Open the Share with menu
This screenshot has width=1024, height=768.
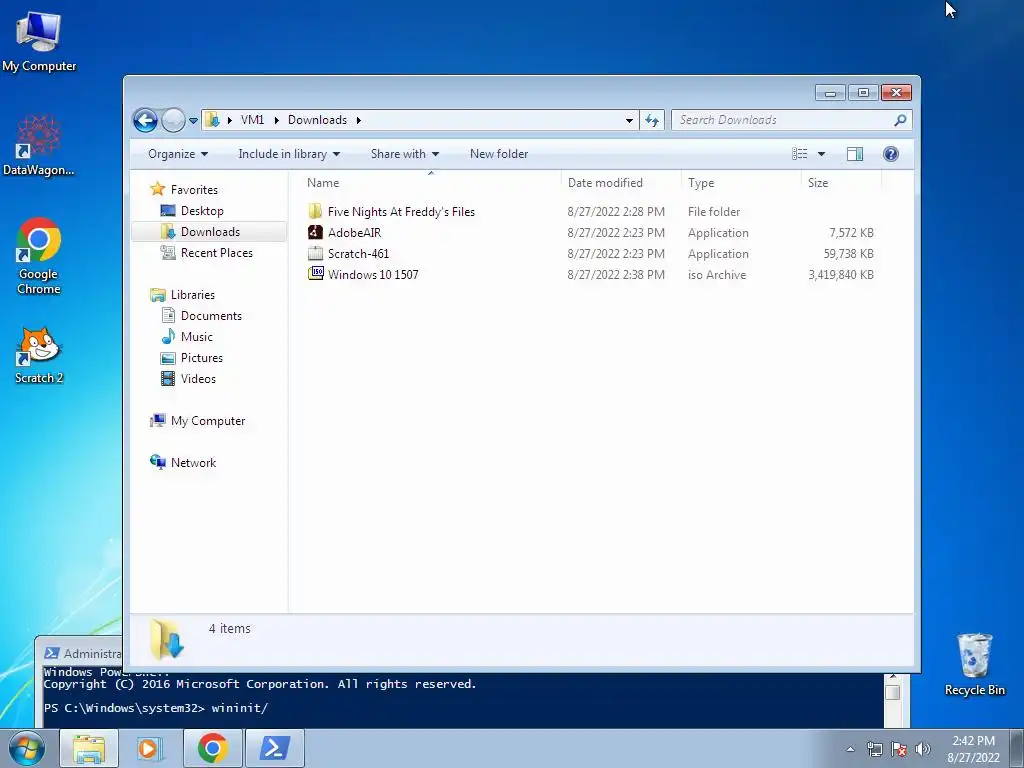[x=404, y=154]
